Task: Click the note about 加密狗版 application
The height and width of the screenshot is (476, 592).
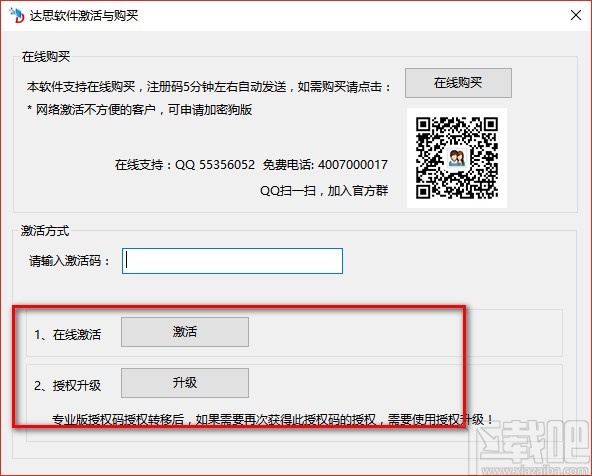Action: [x=140, y=110]
